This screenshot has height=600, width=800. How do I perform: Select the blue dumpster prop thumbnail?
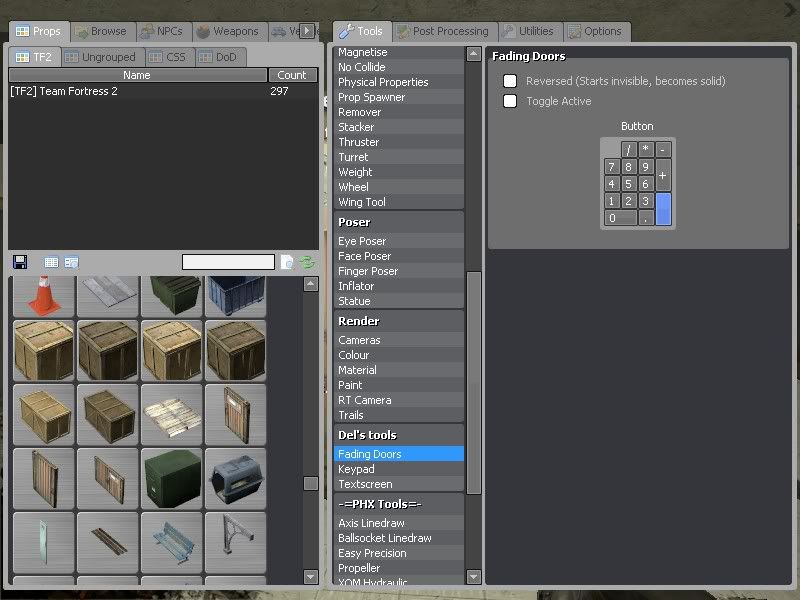coord(236,296)
